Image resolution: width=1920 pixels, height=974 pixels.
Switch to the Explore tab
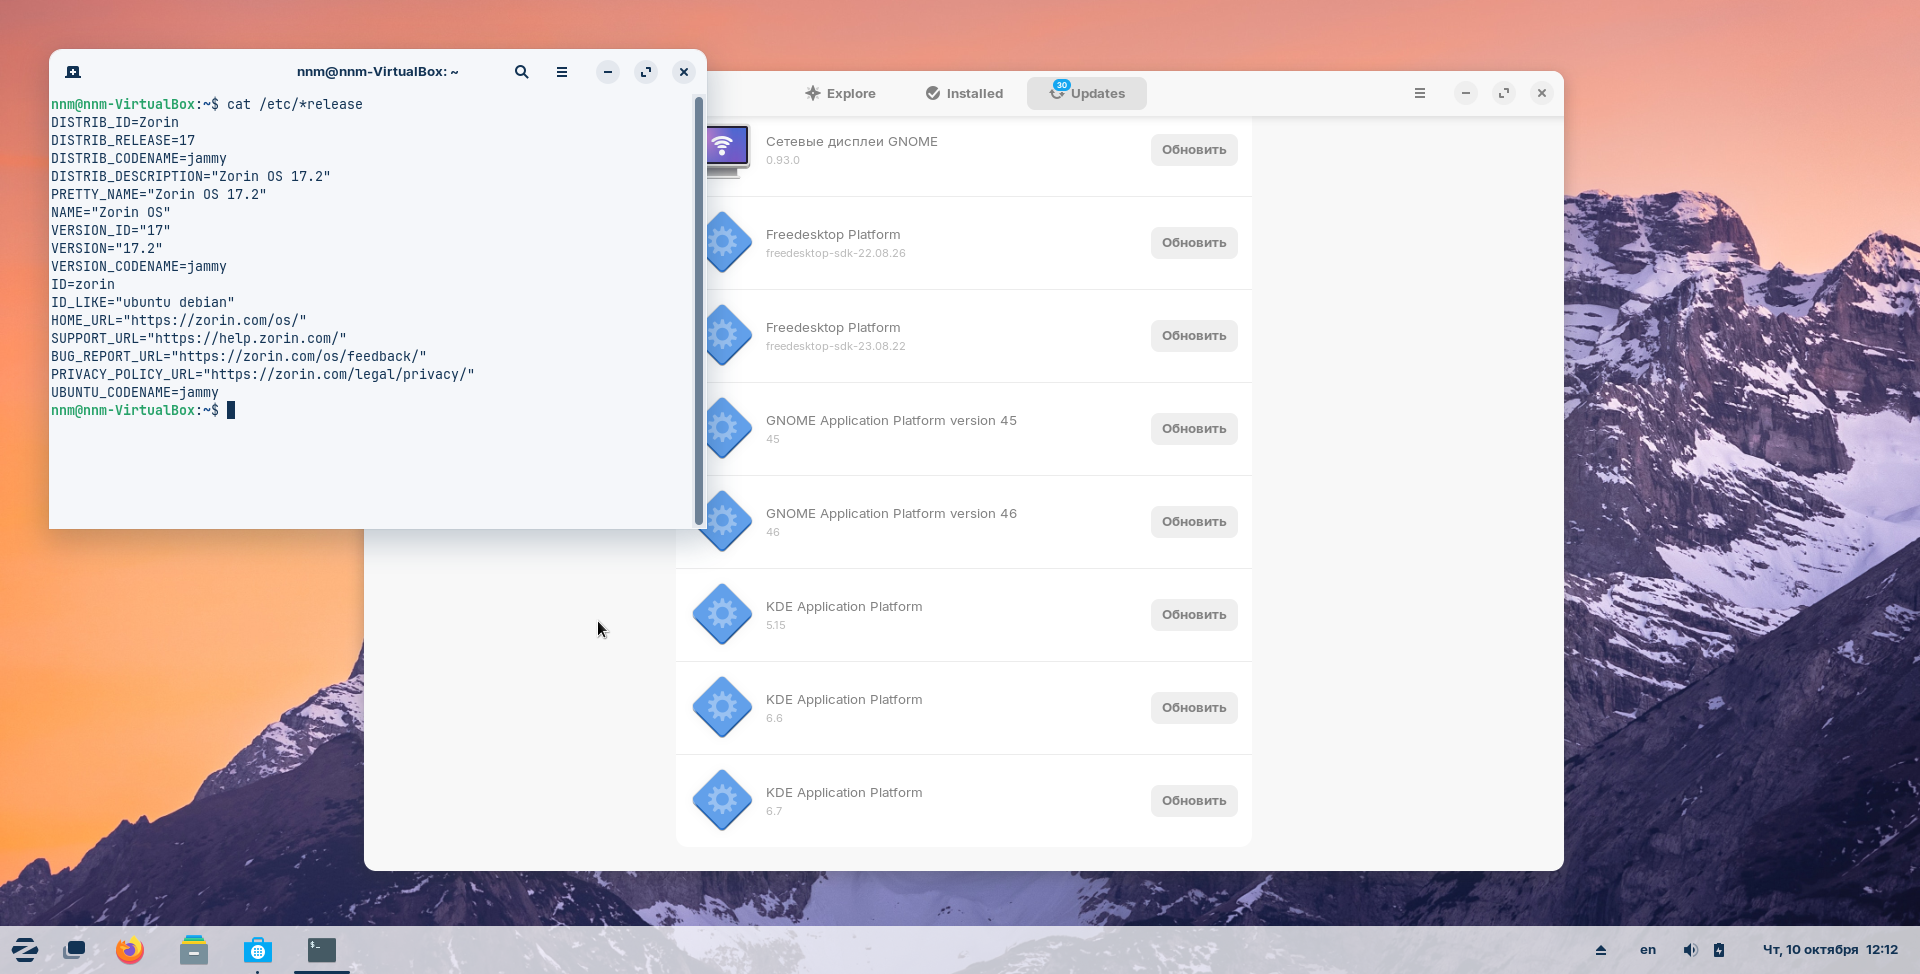point(840,93)
